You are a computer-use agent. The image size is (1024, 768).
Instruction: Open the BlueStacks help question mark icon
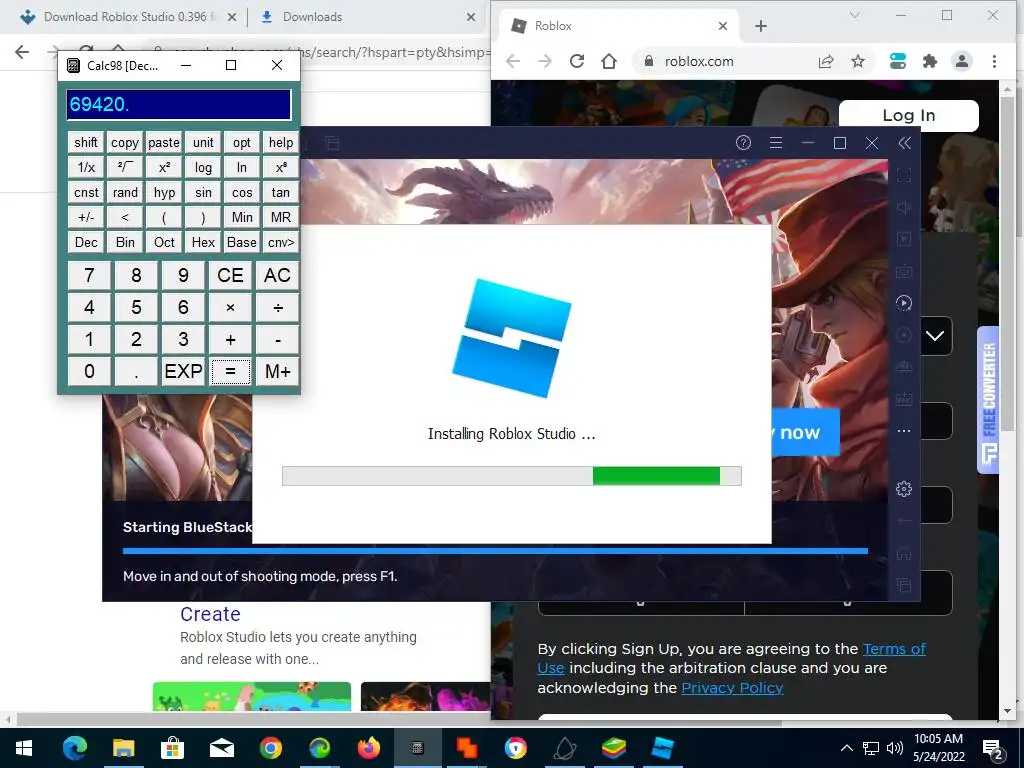tap(743, 143)
